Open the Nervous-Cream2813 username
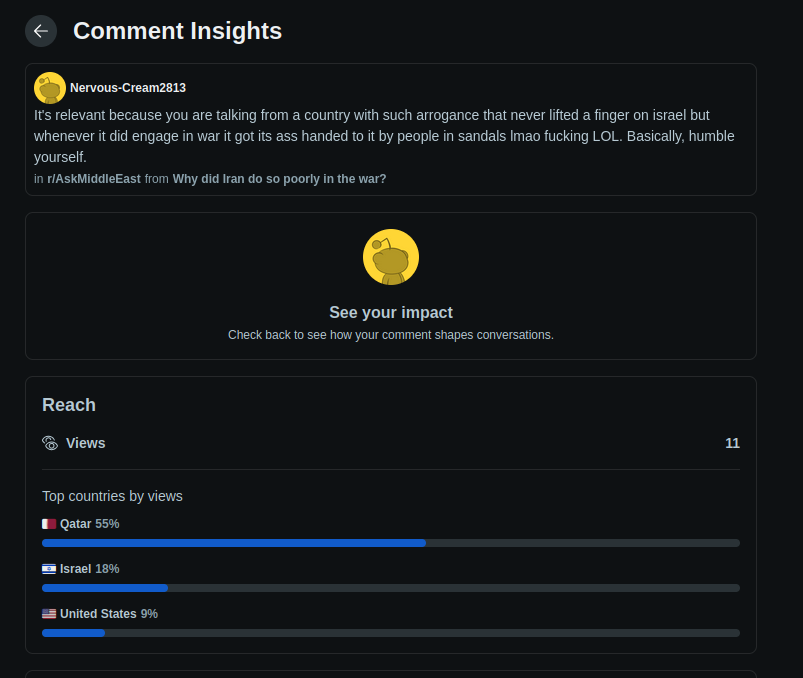803x678 pixels. [x=128, y=88]
